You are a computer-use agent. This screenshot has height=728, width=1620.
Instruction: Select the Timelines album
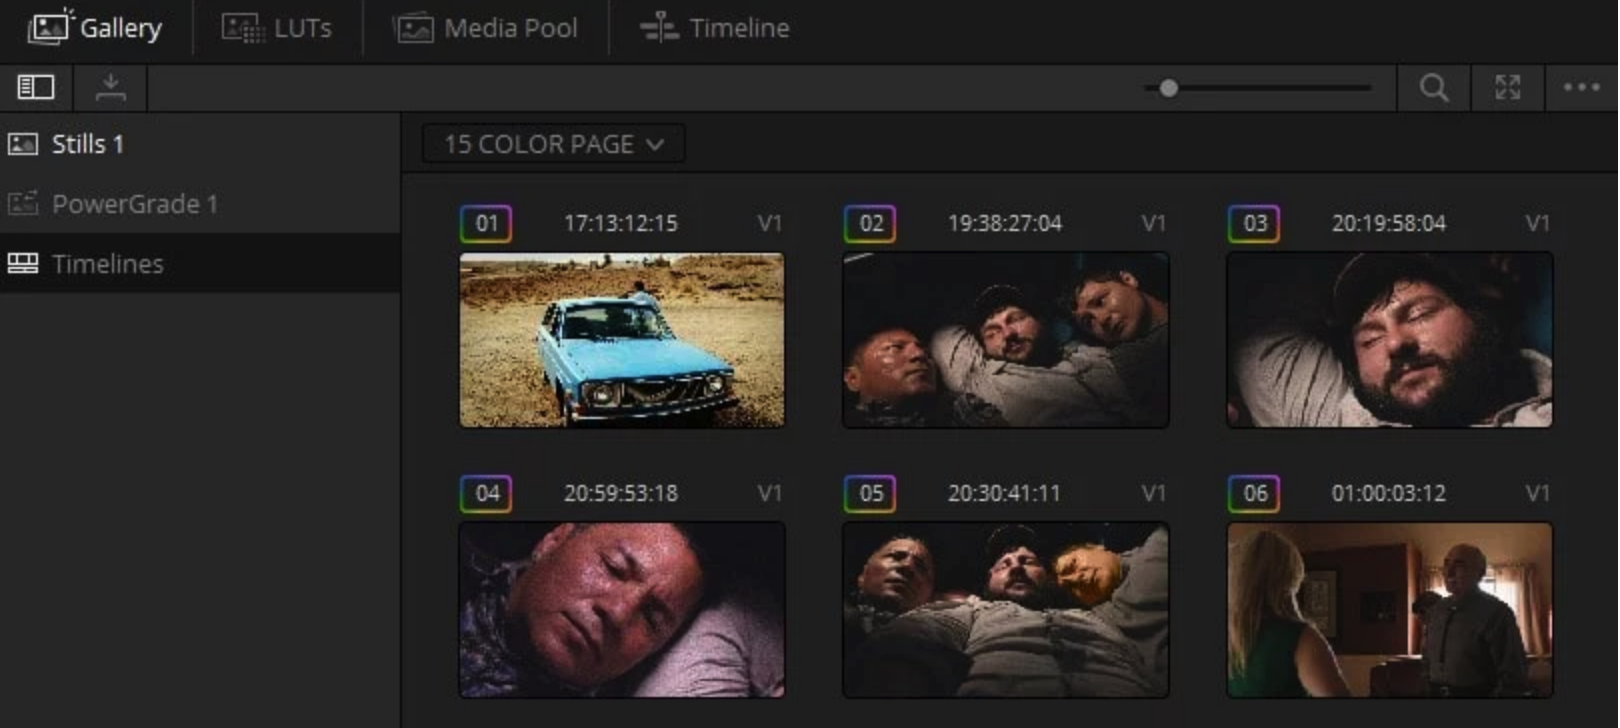[x=200, y=264]
